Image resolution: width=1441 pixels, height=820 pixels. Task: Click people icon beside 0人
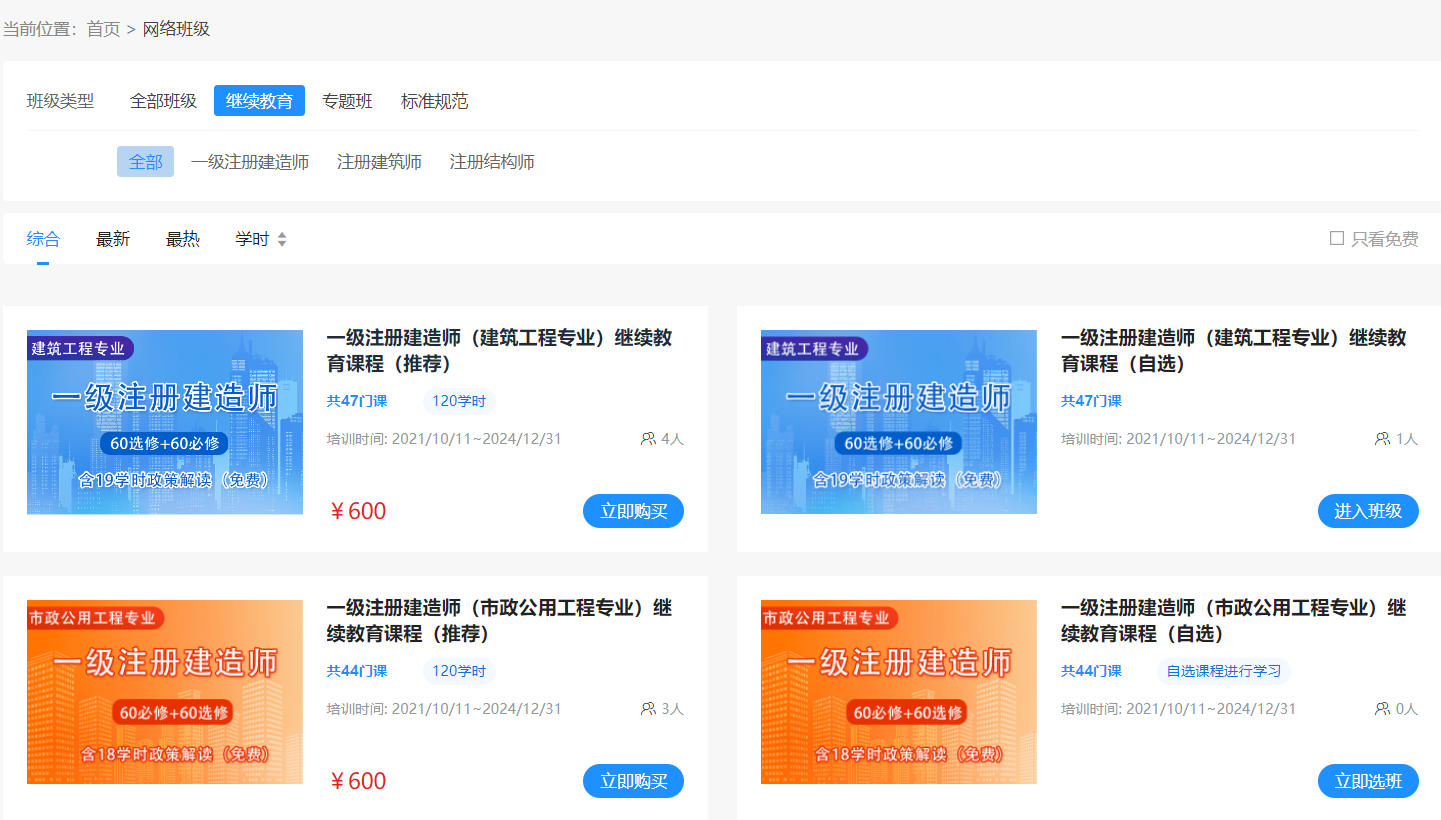[x=1383, y=709]
